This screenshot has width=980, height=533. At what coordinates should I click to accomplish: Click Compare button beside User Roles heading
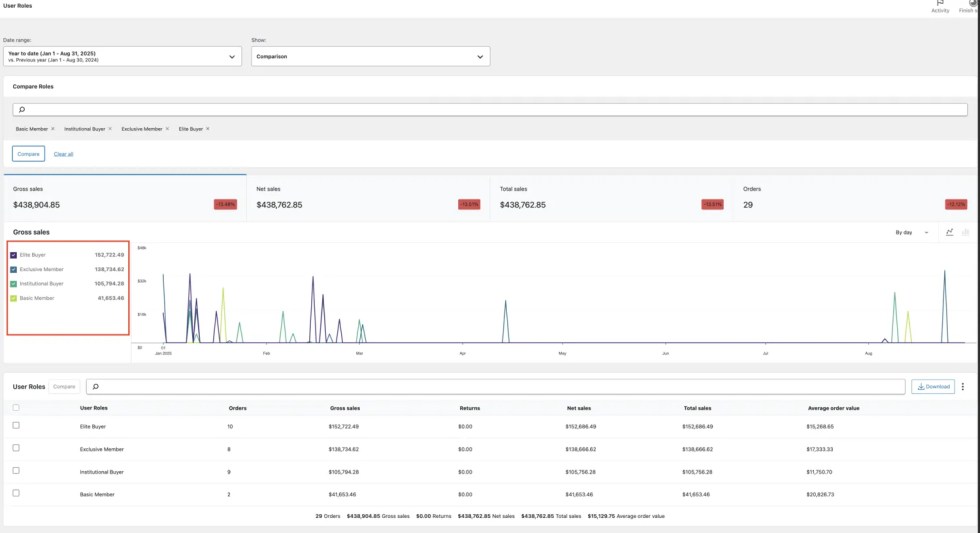pos(64,387)
